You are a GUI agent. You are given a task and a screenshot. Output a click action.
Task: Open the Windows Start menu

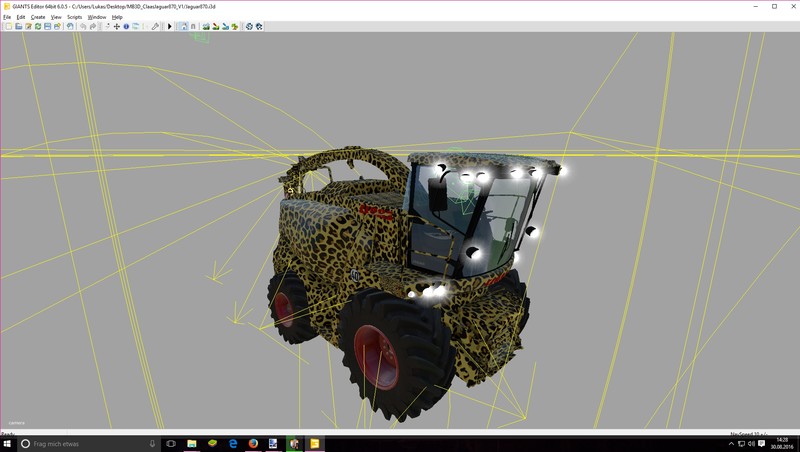click(8, 443)
